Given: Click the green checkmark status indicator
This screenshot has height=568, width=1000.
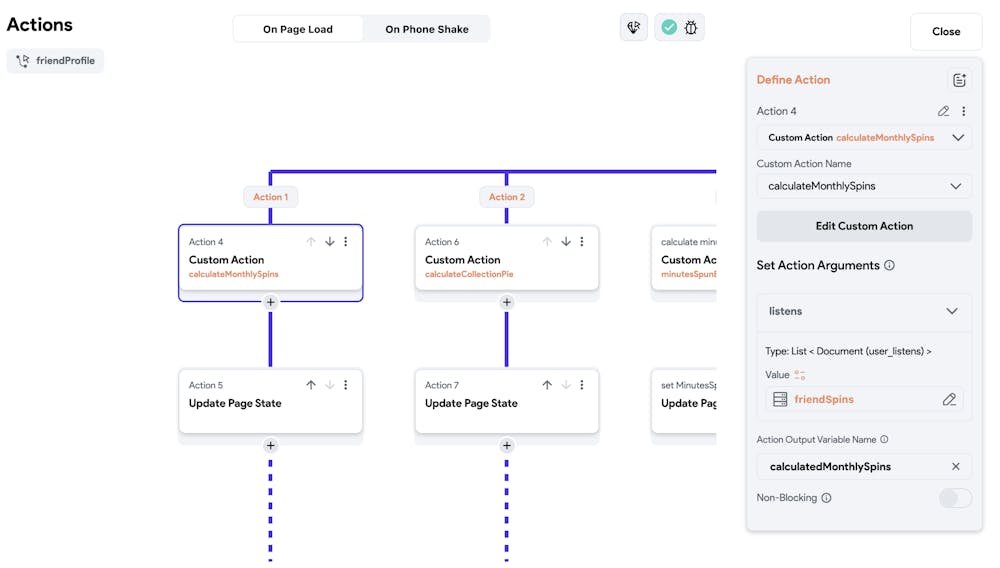Looking at the screenshot, I should (x=668, y=28).
